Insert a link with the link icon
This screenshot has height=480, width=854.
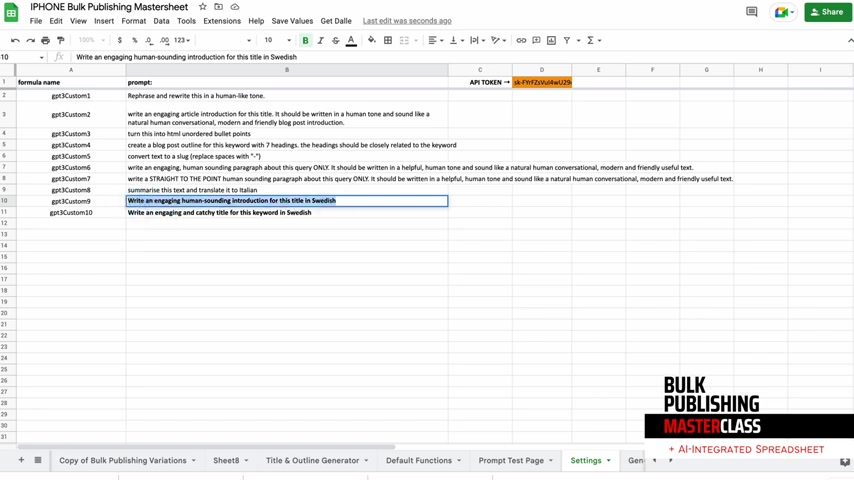(521, 40)
